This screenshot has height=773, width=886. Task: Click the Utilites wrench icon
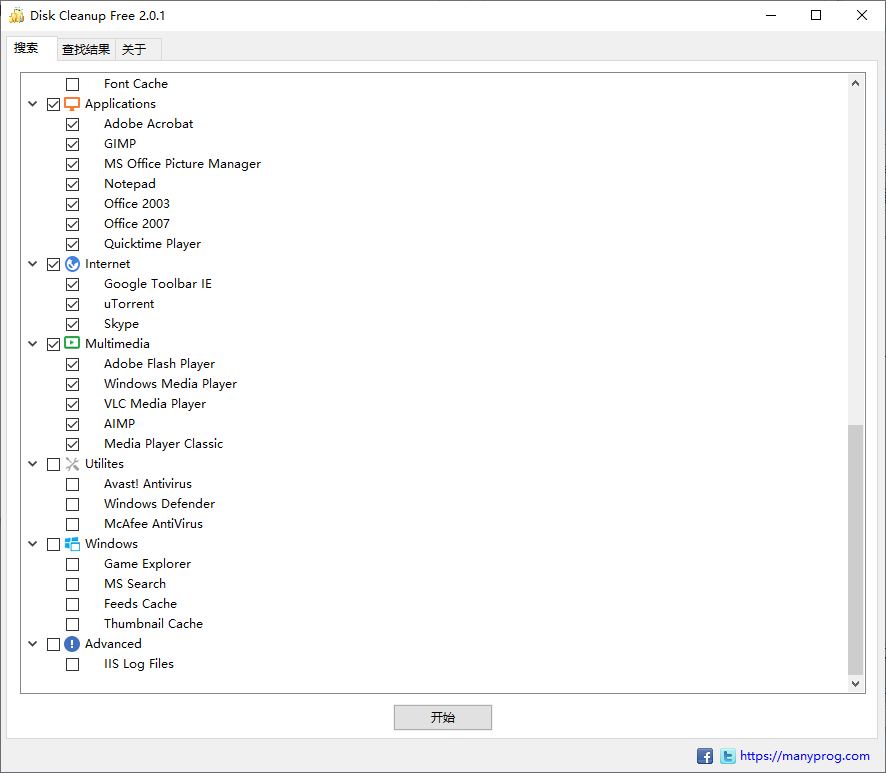[71, 463]
